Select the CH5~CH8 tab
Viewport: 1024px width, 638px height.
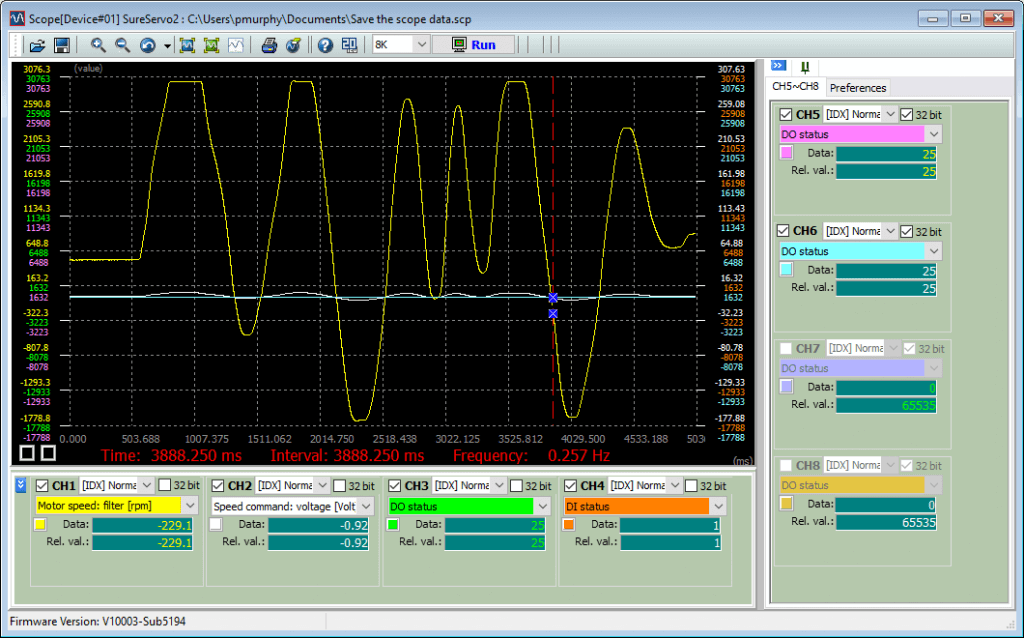[x=795, y=87]
